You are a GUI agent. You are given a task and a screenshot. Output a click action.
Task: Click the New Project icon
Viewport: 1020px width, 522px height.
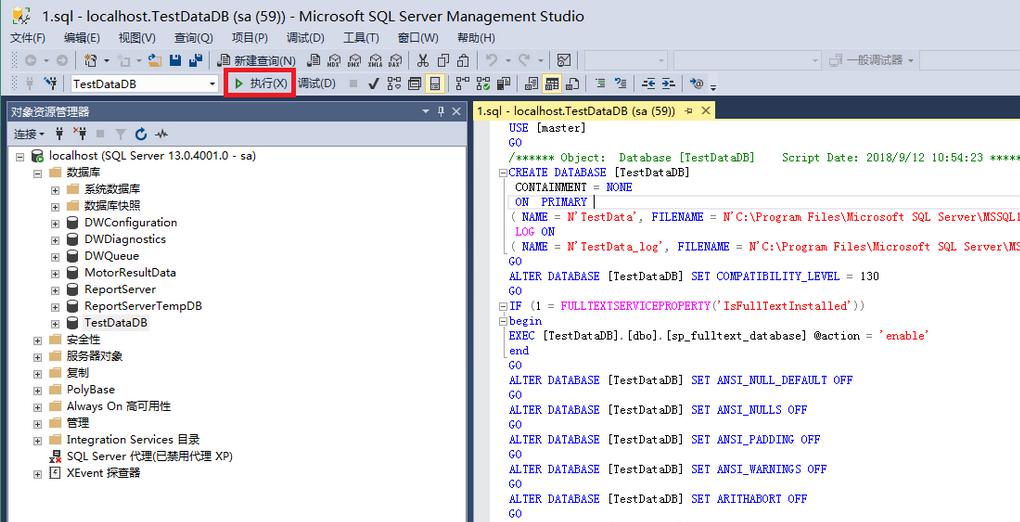91,61
